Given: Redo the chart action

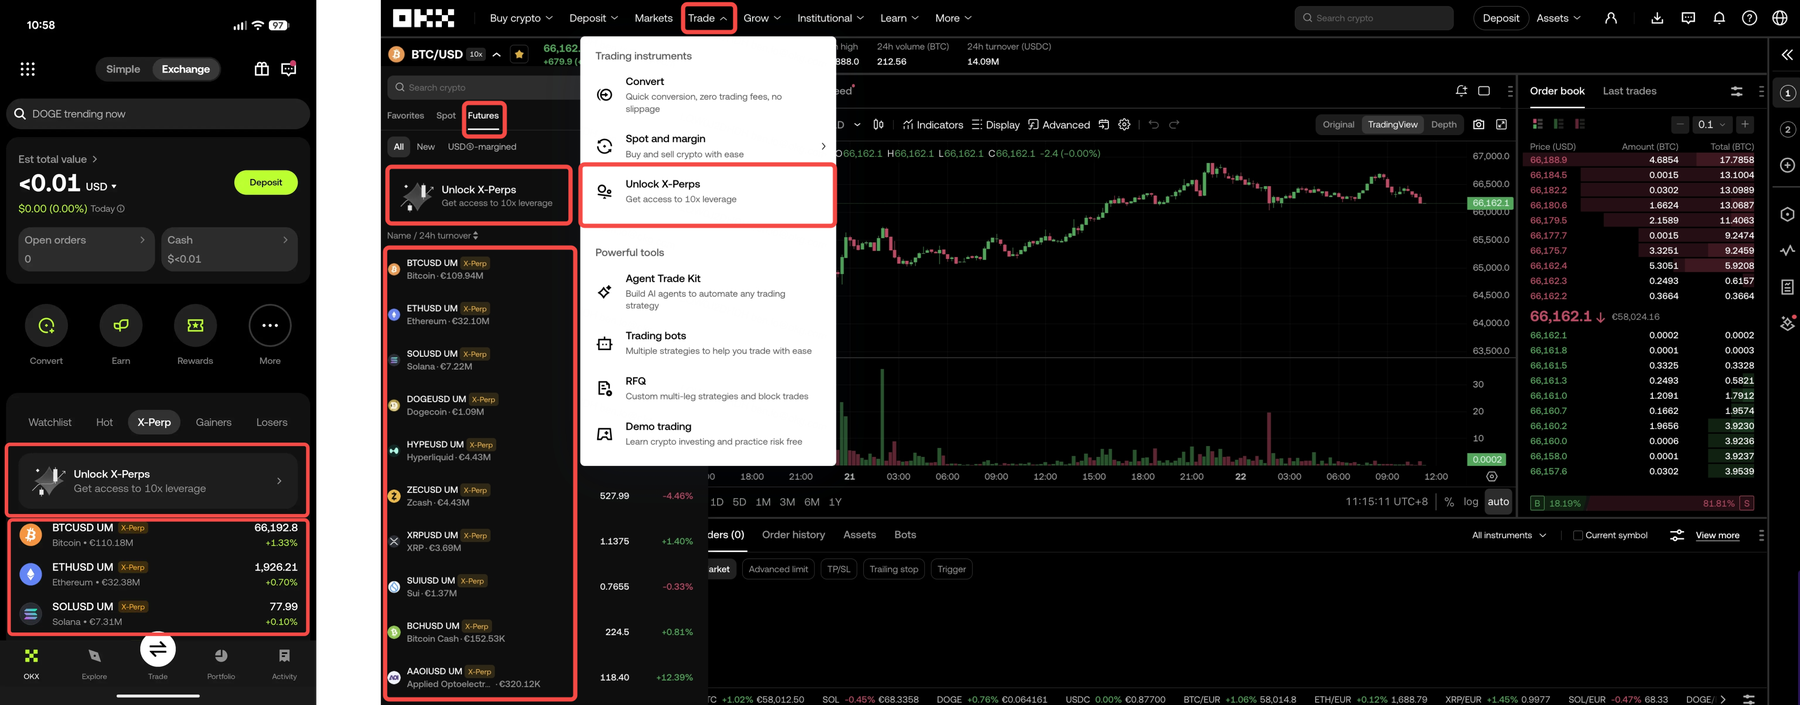Looking at the screenshot, I should [1174, 125].
